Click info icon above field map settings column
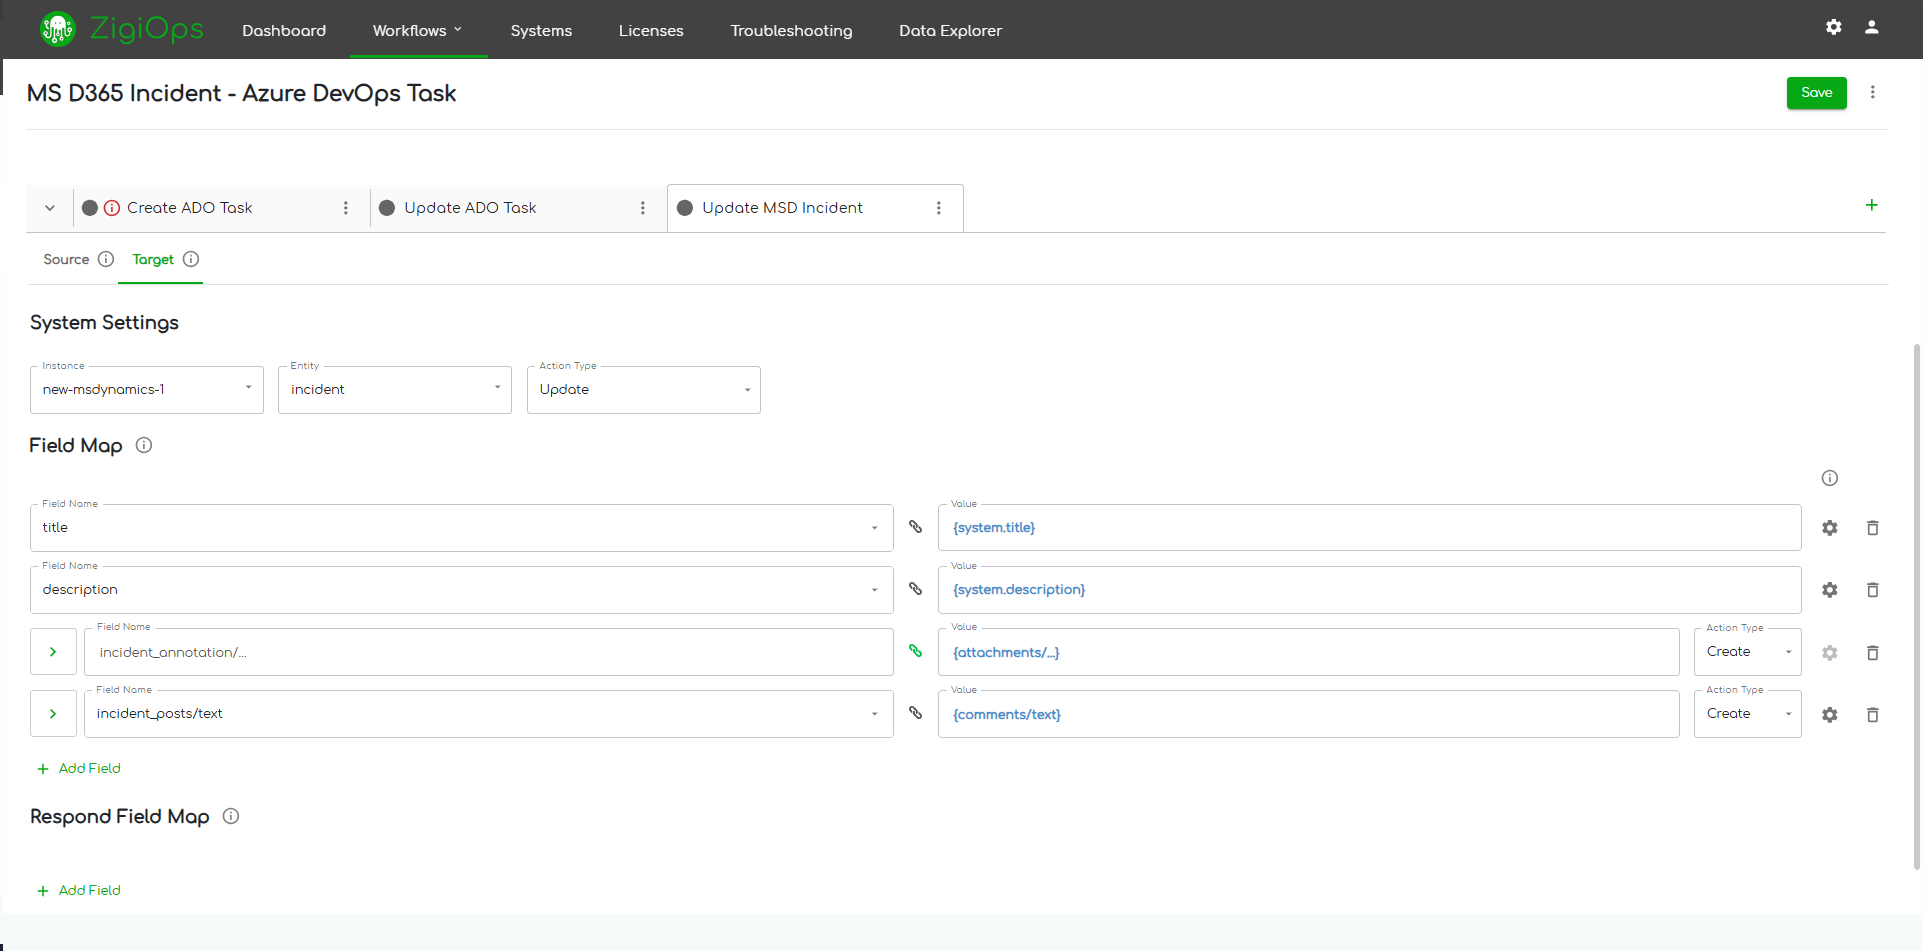1923x951 pixels. coord(1830,478)
